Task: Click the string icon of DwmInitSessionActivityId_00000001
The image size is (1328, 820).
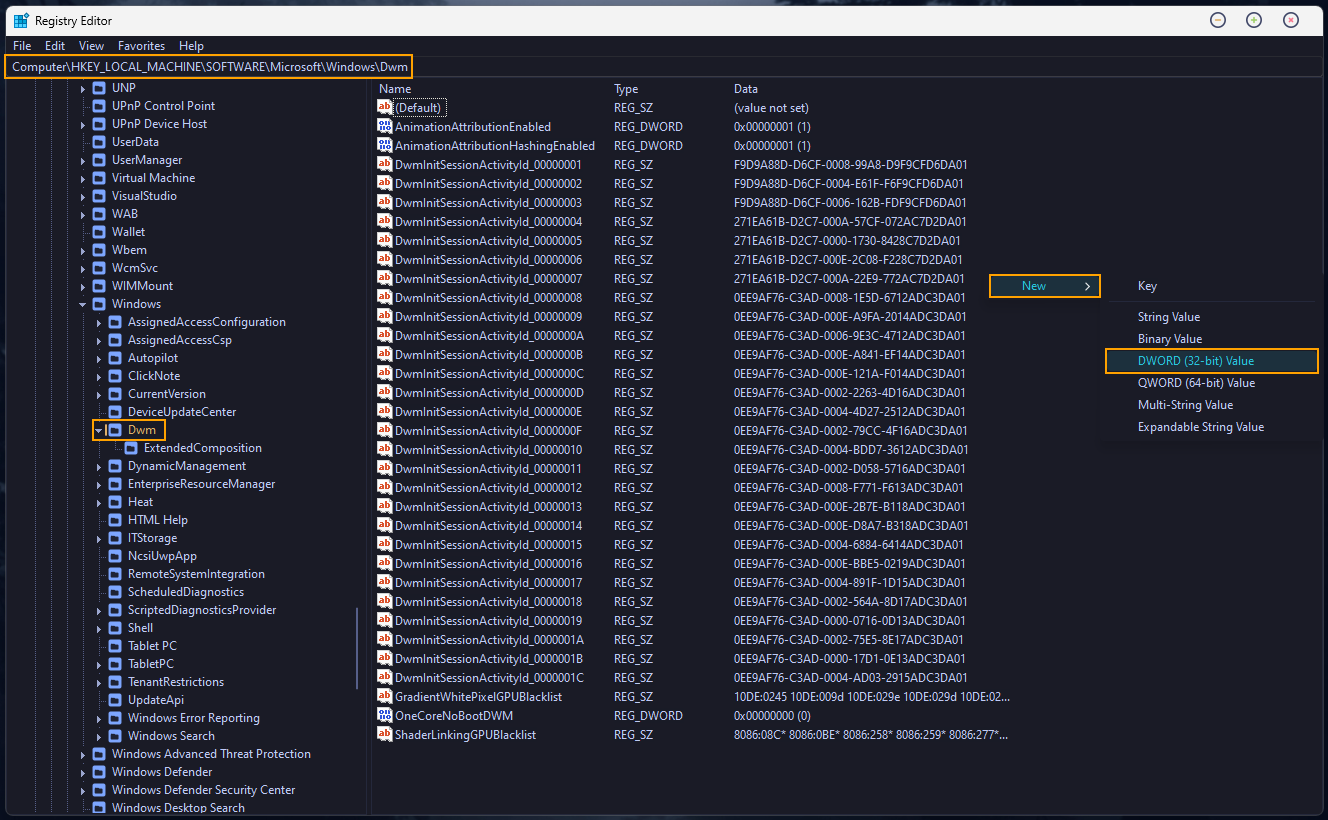Action: [385, 164]
